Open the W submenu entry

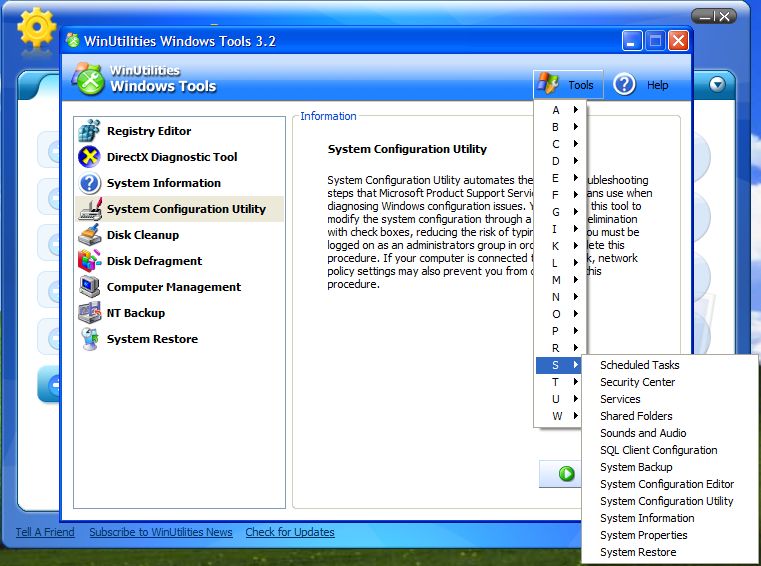(x=560, y=416)
